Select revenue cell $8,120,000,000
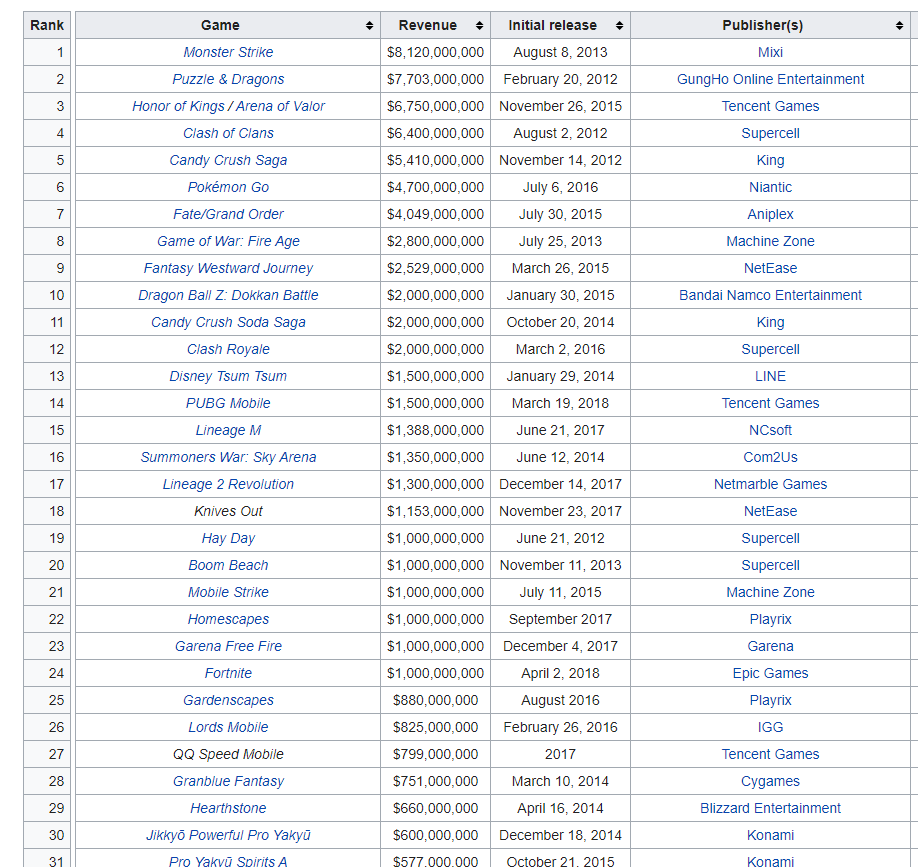 point(436,52)
